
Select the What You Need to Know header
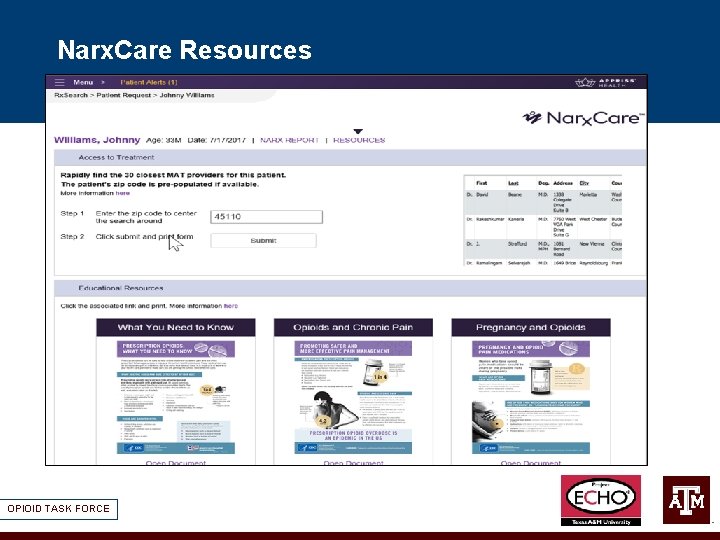click(176, 327)
